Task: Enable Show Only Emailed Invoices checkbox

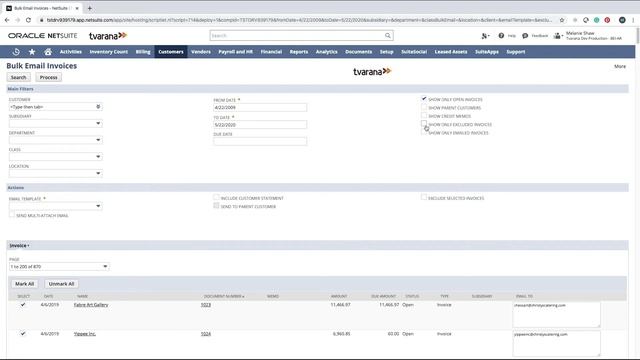Action: click(424, 132)
